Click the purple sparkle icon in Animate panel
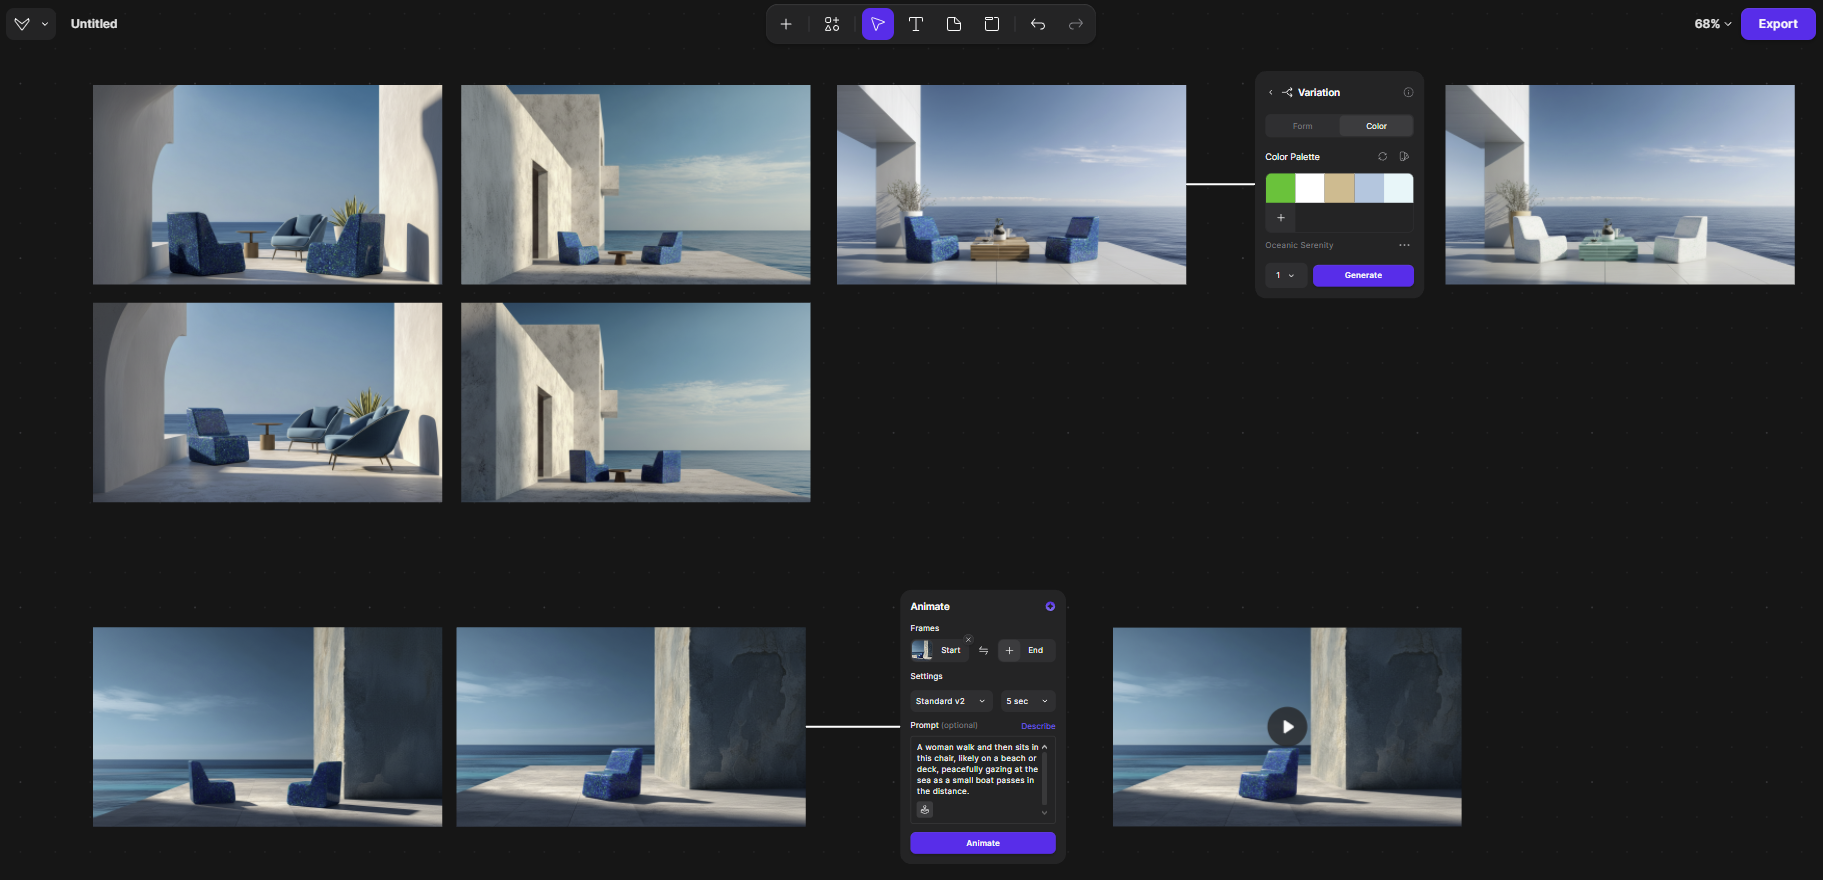This screenshot has height=880, width=1823. click(x=1050, y=607)
